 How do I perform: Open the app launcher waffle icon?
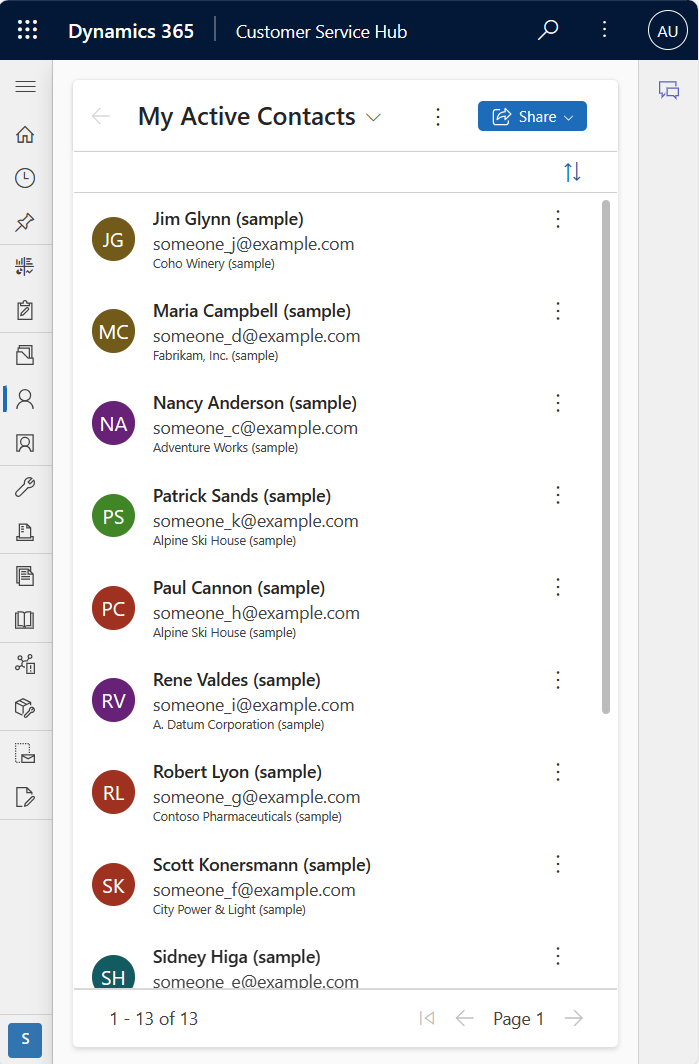[27, 30]
